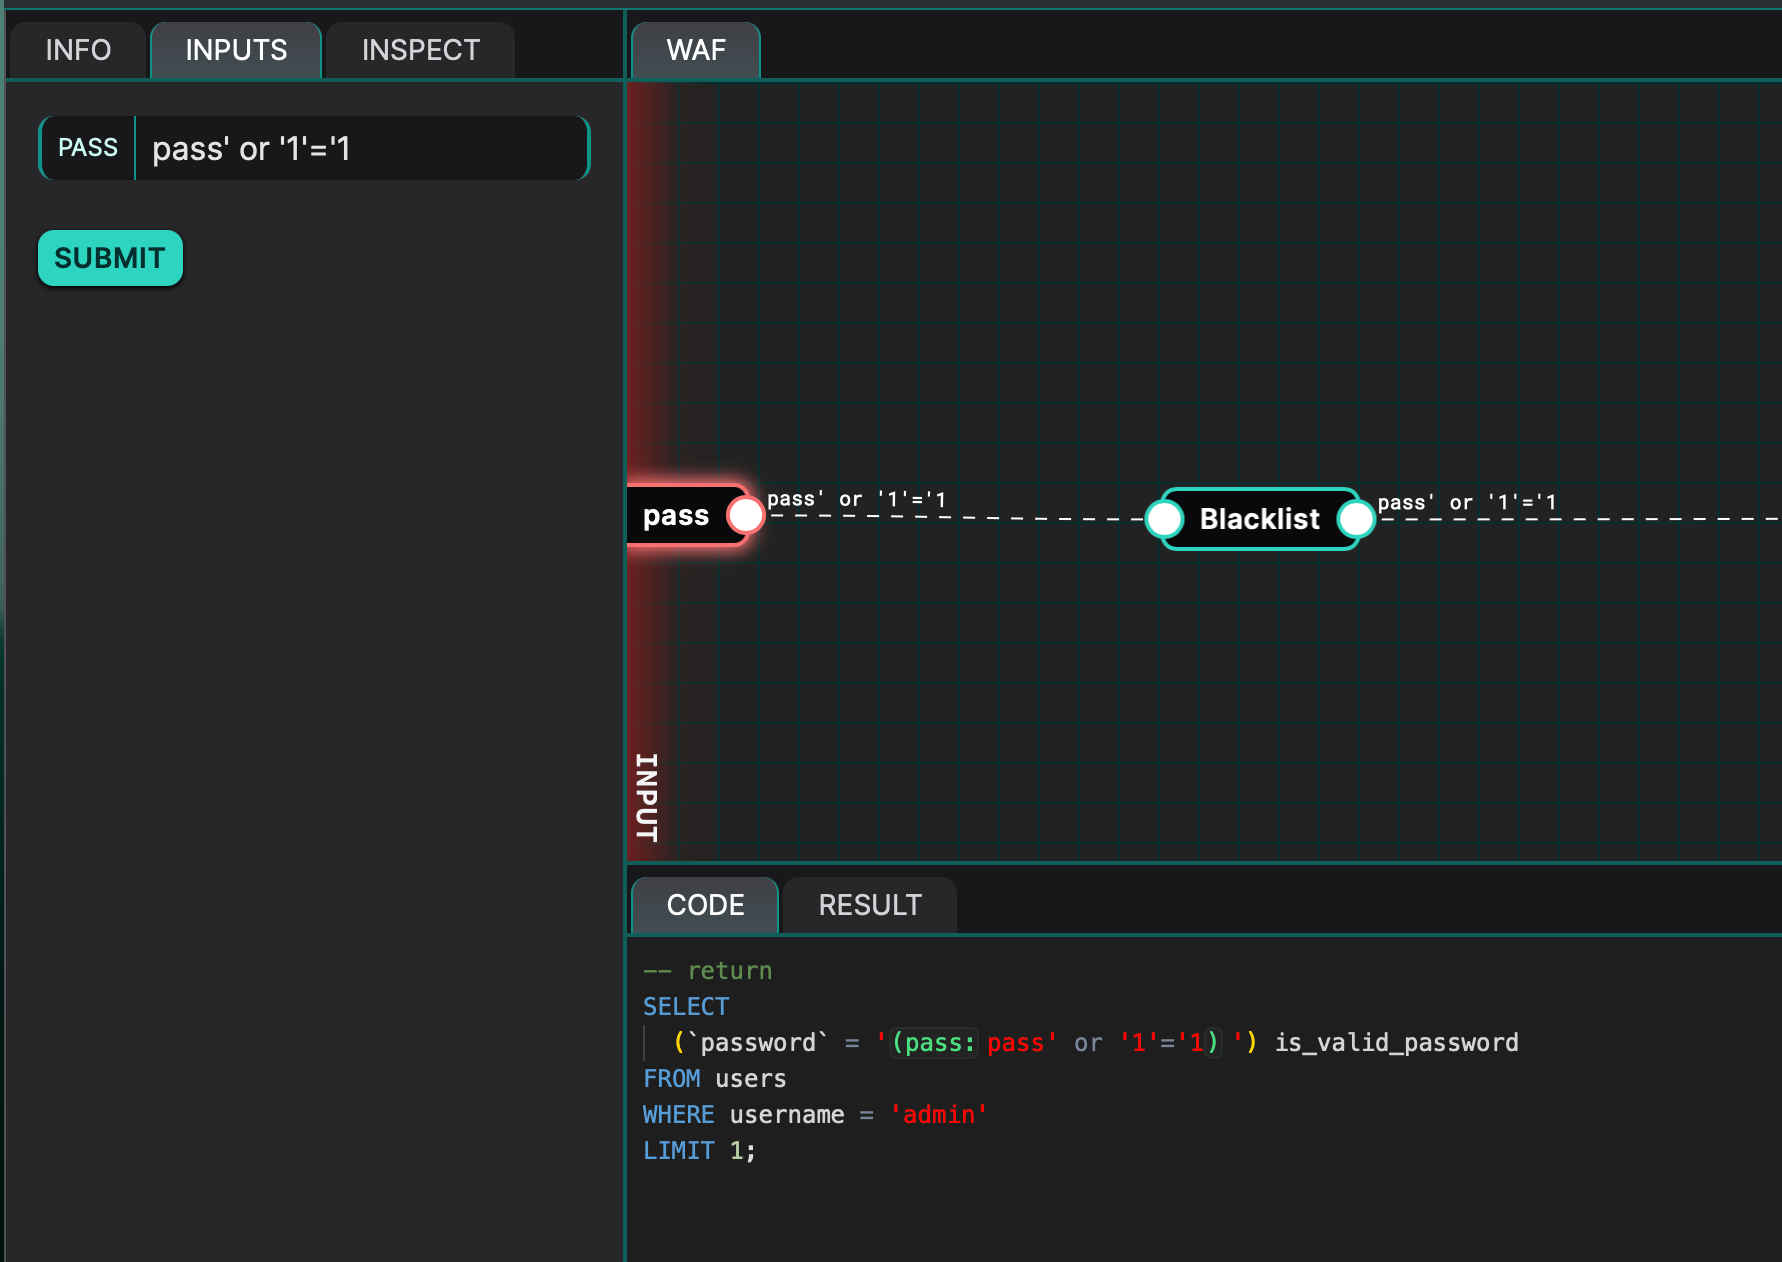Click the PASS field label

pyautogui.click(x=88, y=148)
